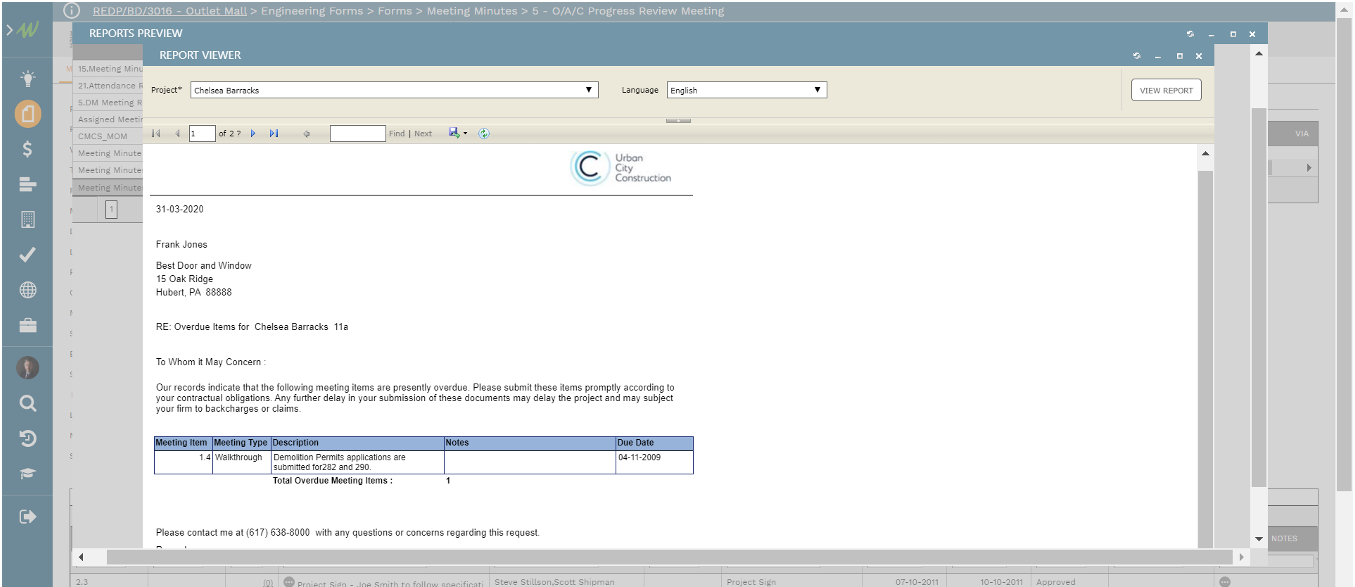1355x587 pixels.
Task: Click the 04-11-2009 due date cell
Action: [x=654, y=462]
